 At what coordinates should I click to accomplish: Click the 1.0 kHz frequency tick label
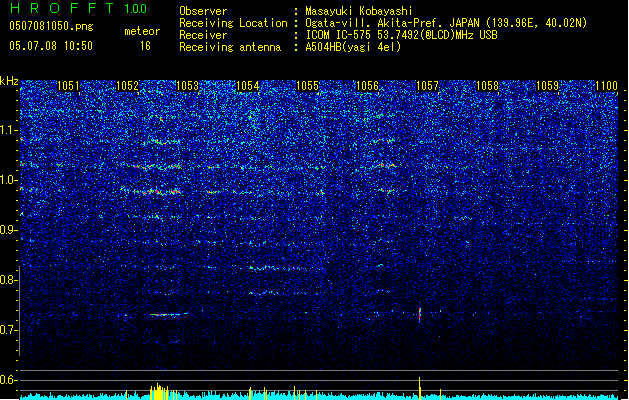pos(9,180)
